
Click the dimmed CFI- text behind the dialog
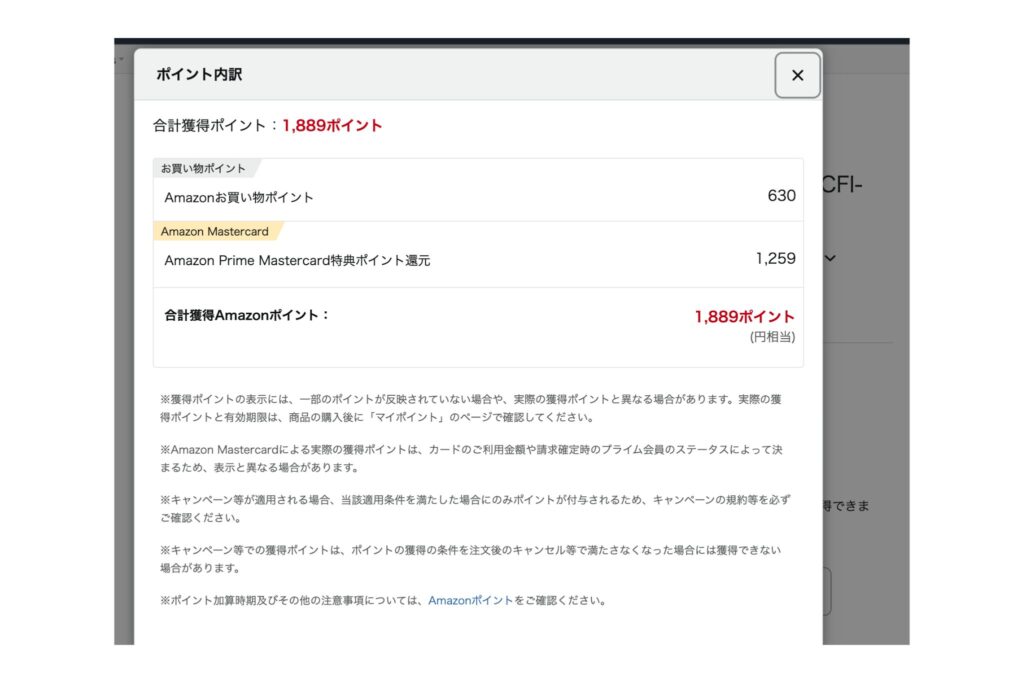(x=842, y=187)
